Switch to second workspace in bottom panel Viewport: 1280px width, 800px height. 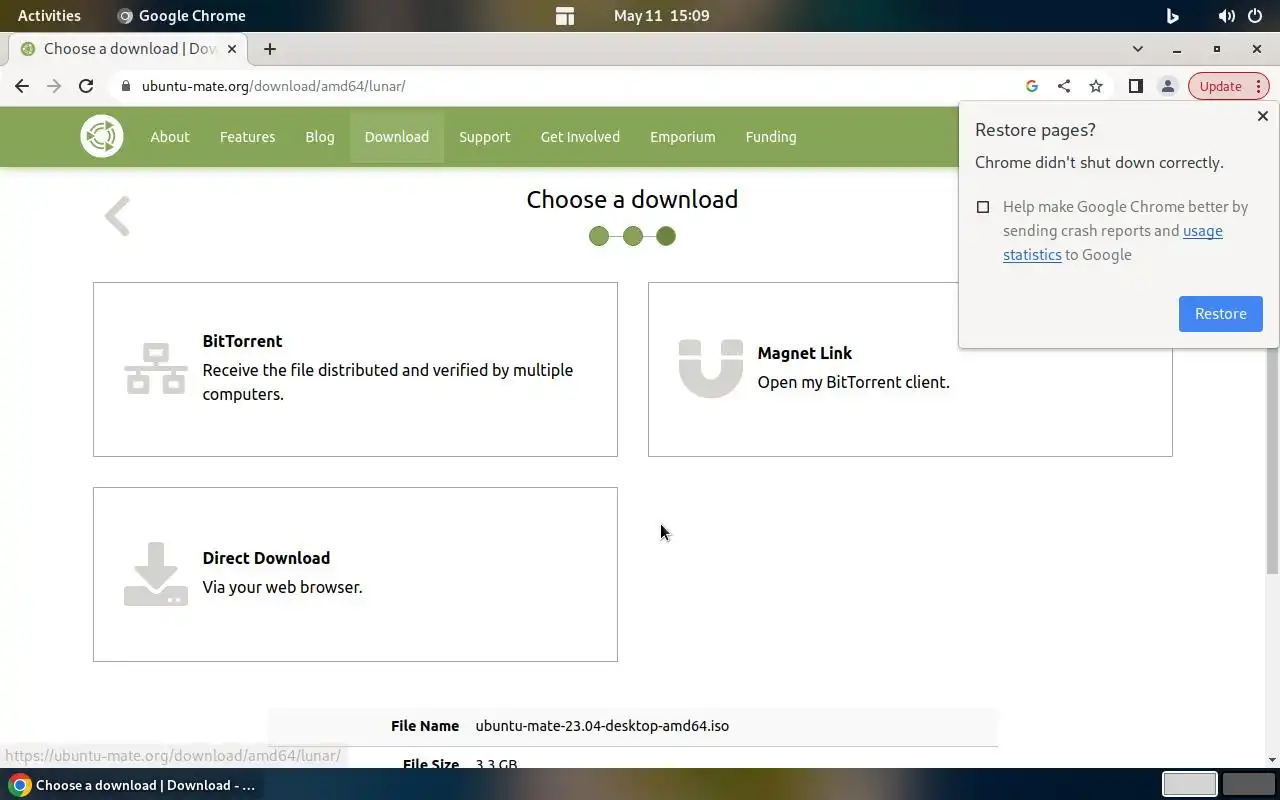pos(1249,785)
